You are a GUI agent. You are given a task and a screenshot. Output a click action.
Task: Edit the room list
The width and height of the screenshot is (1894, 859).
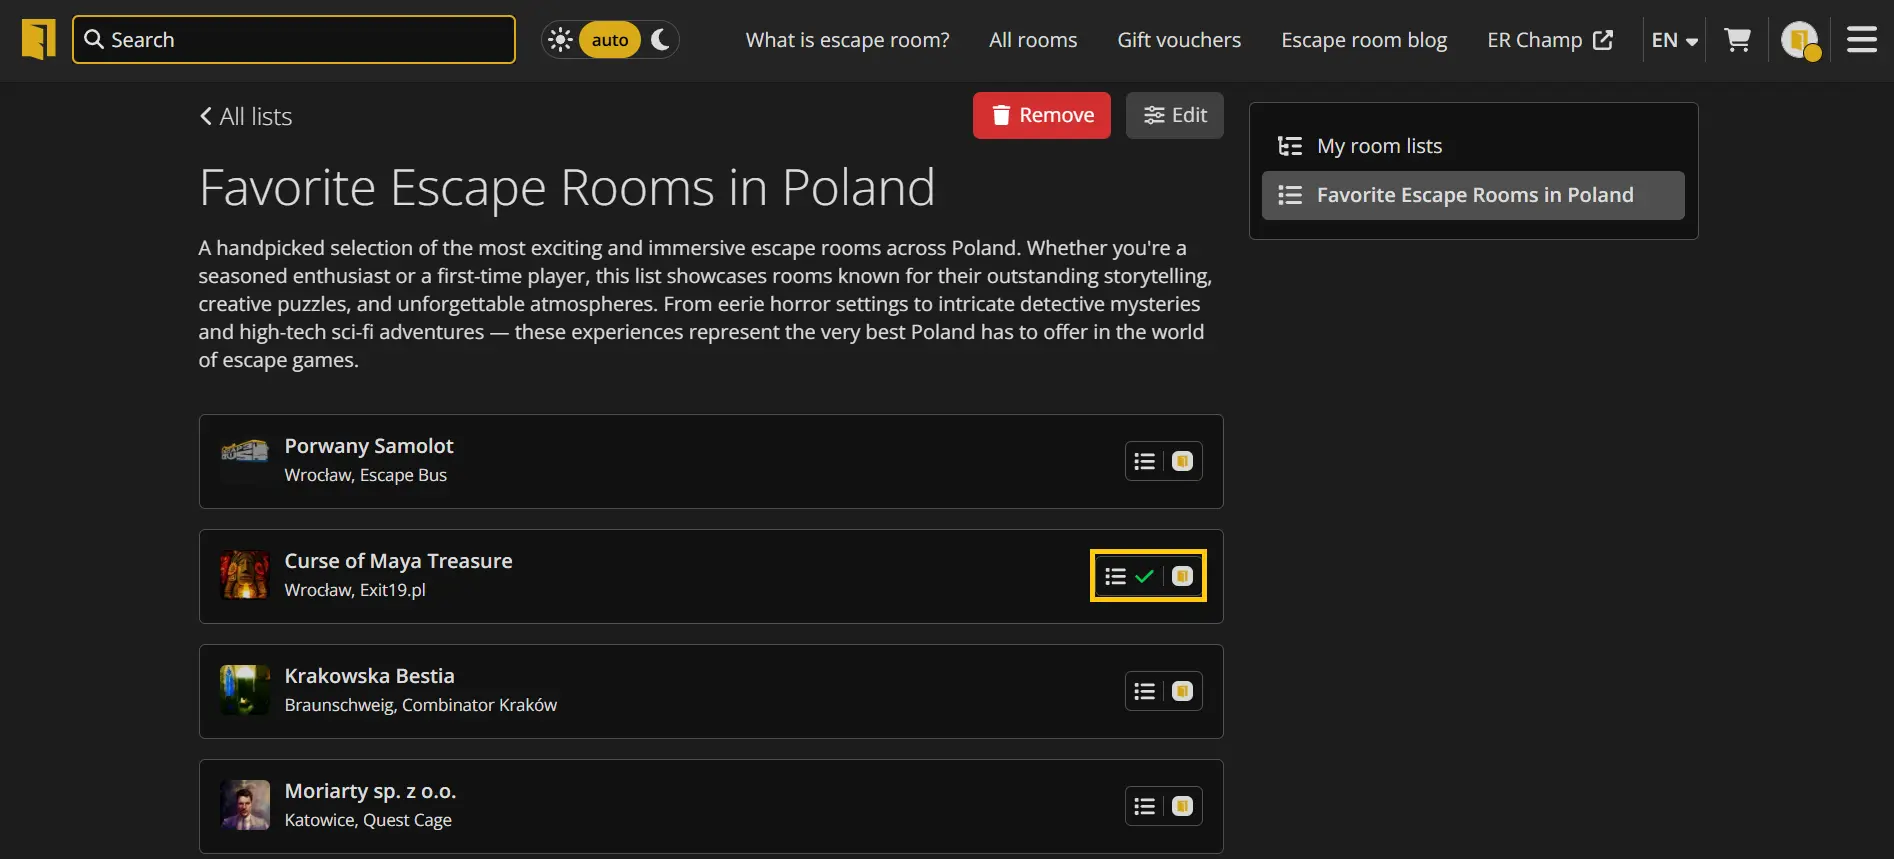1174,115
